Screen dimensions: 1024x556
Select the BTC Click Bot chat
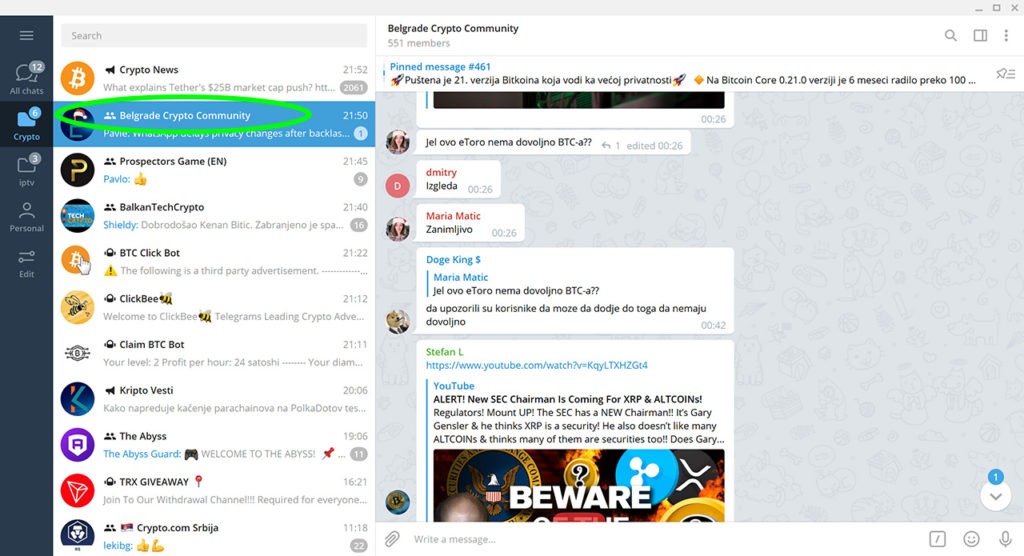(x=214, y=261)
